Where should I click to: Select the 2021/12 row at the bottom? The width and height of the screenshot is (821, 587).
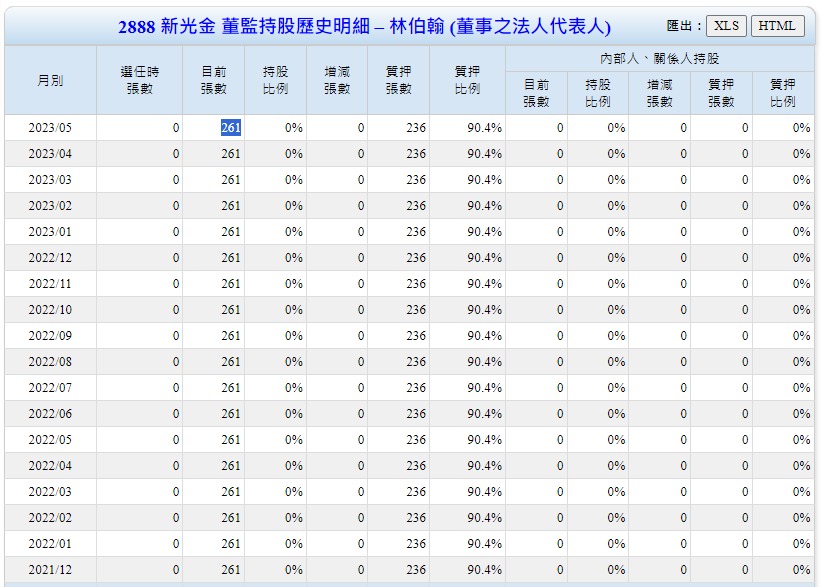coord(51,569)
